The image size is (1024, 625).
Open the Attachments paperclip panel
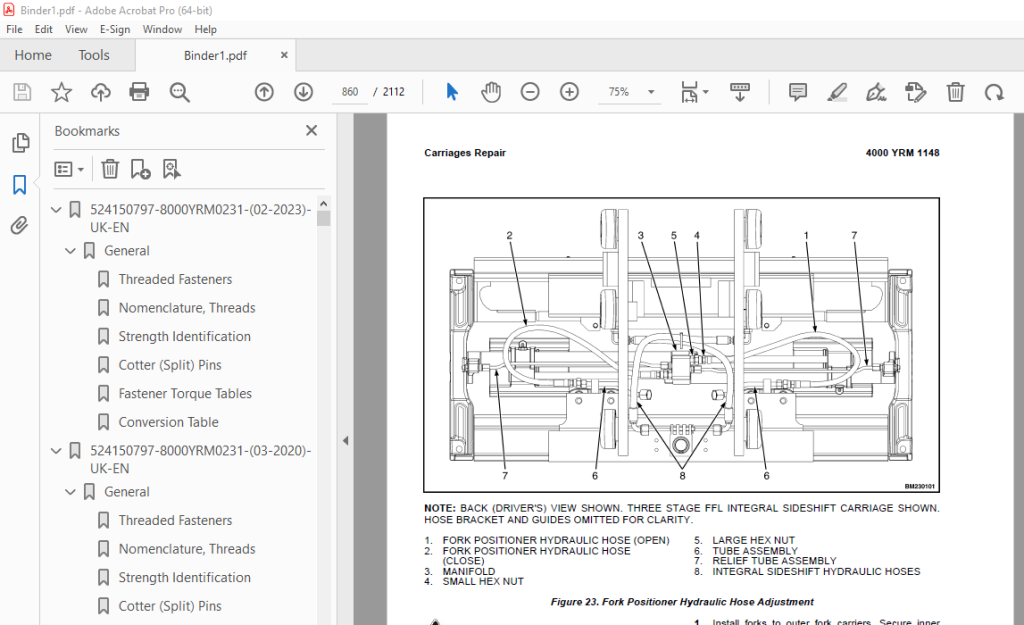20,225
